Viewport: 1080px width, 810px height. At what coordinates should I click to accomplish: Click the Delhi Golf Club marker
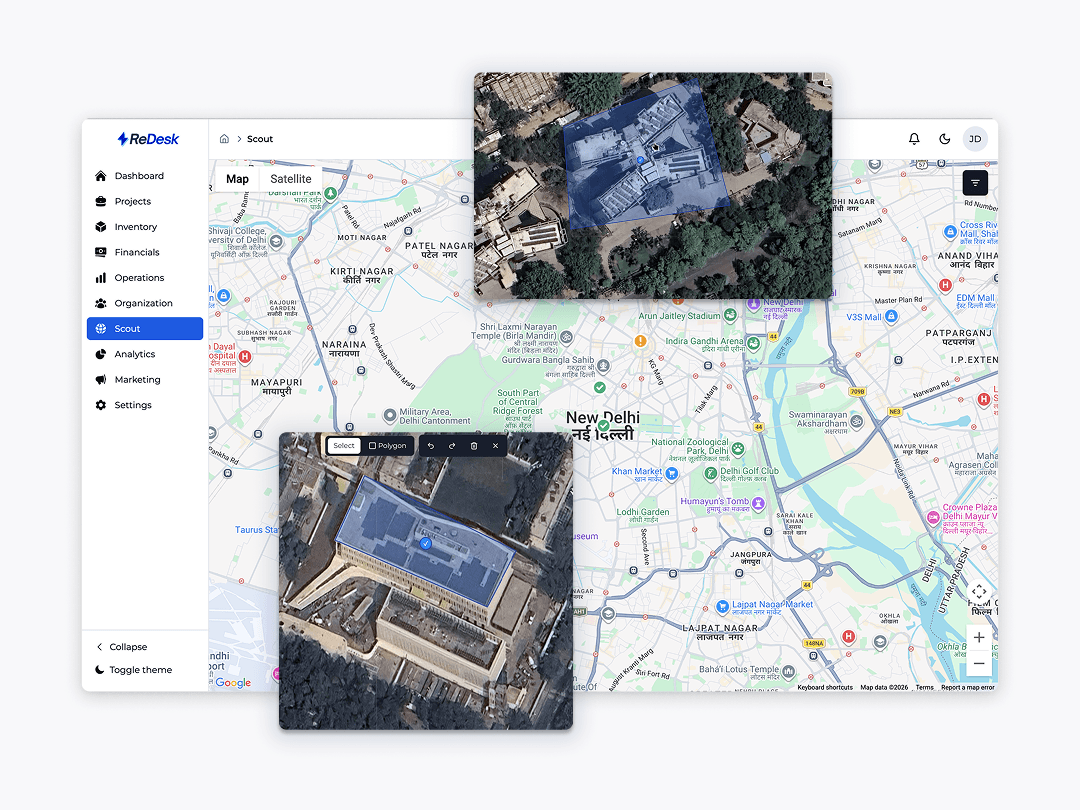[x=710, y=473]
